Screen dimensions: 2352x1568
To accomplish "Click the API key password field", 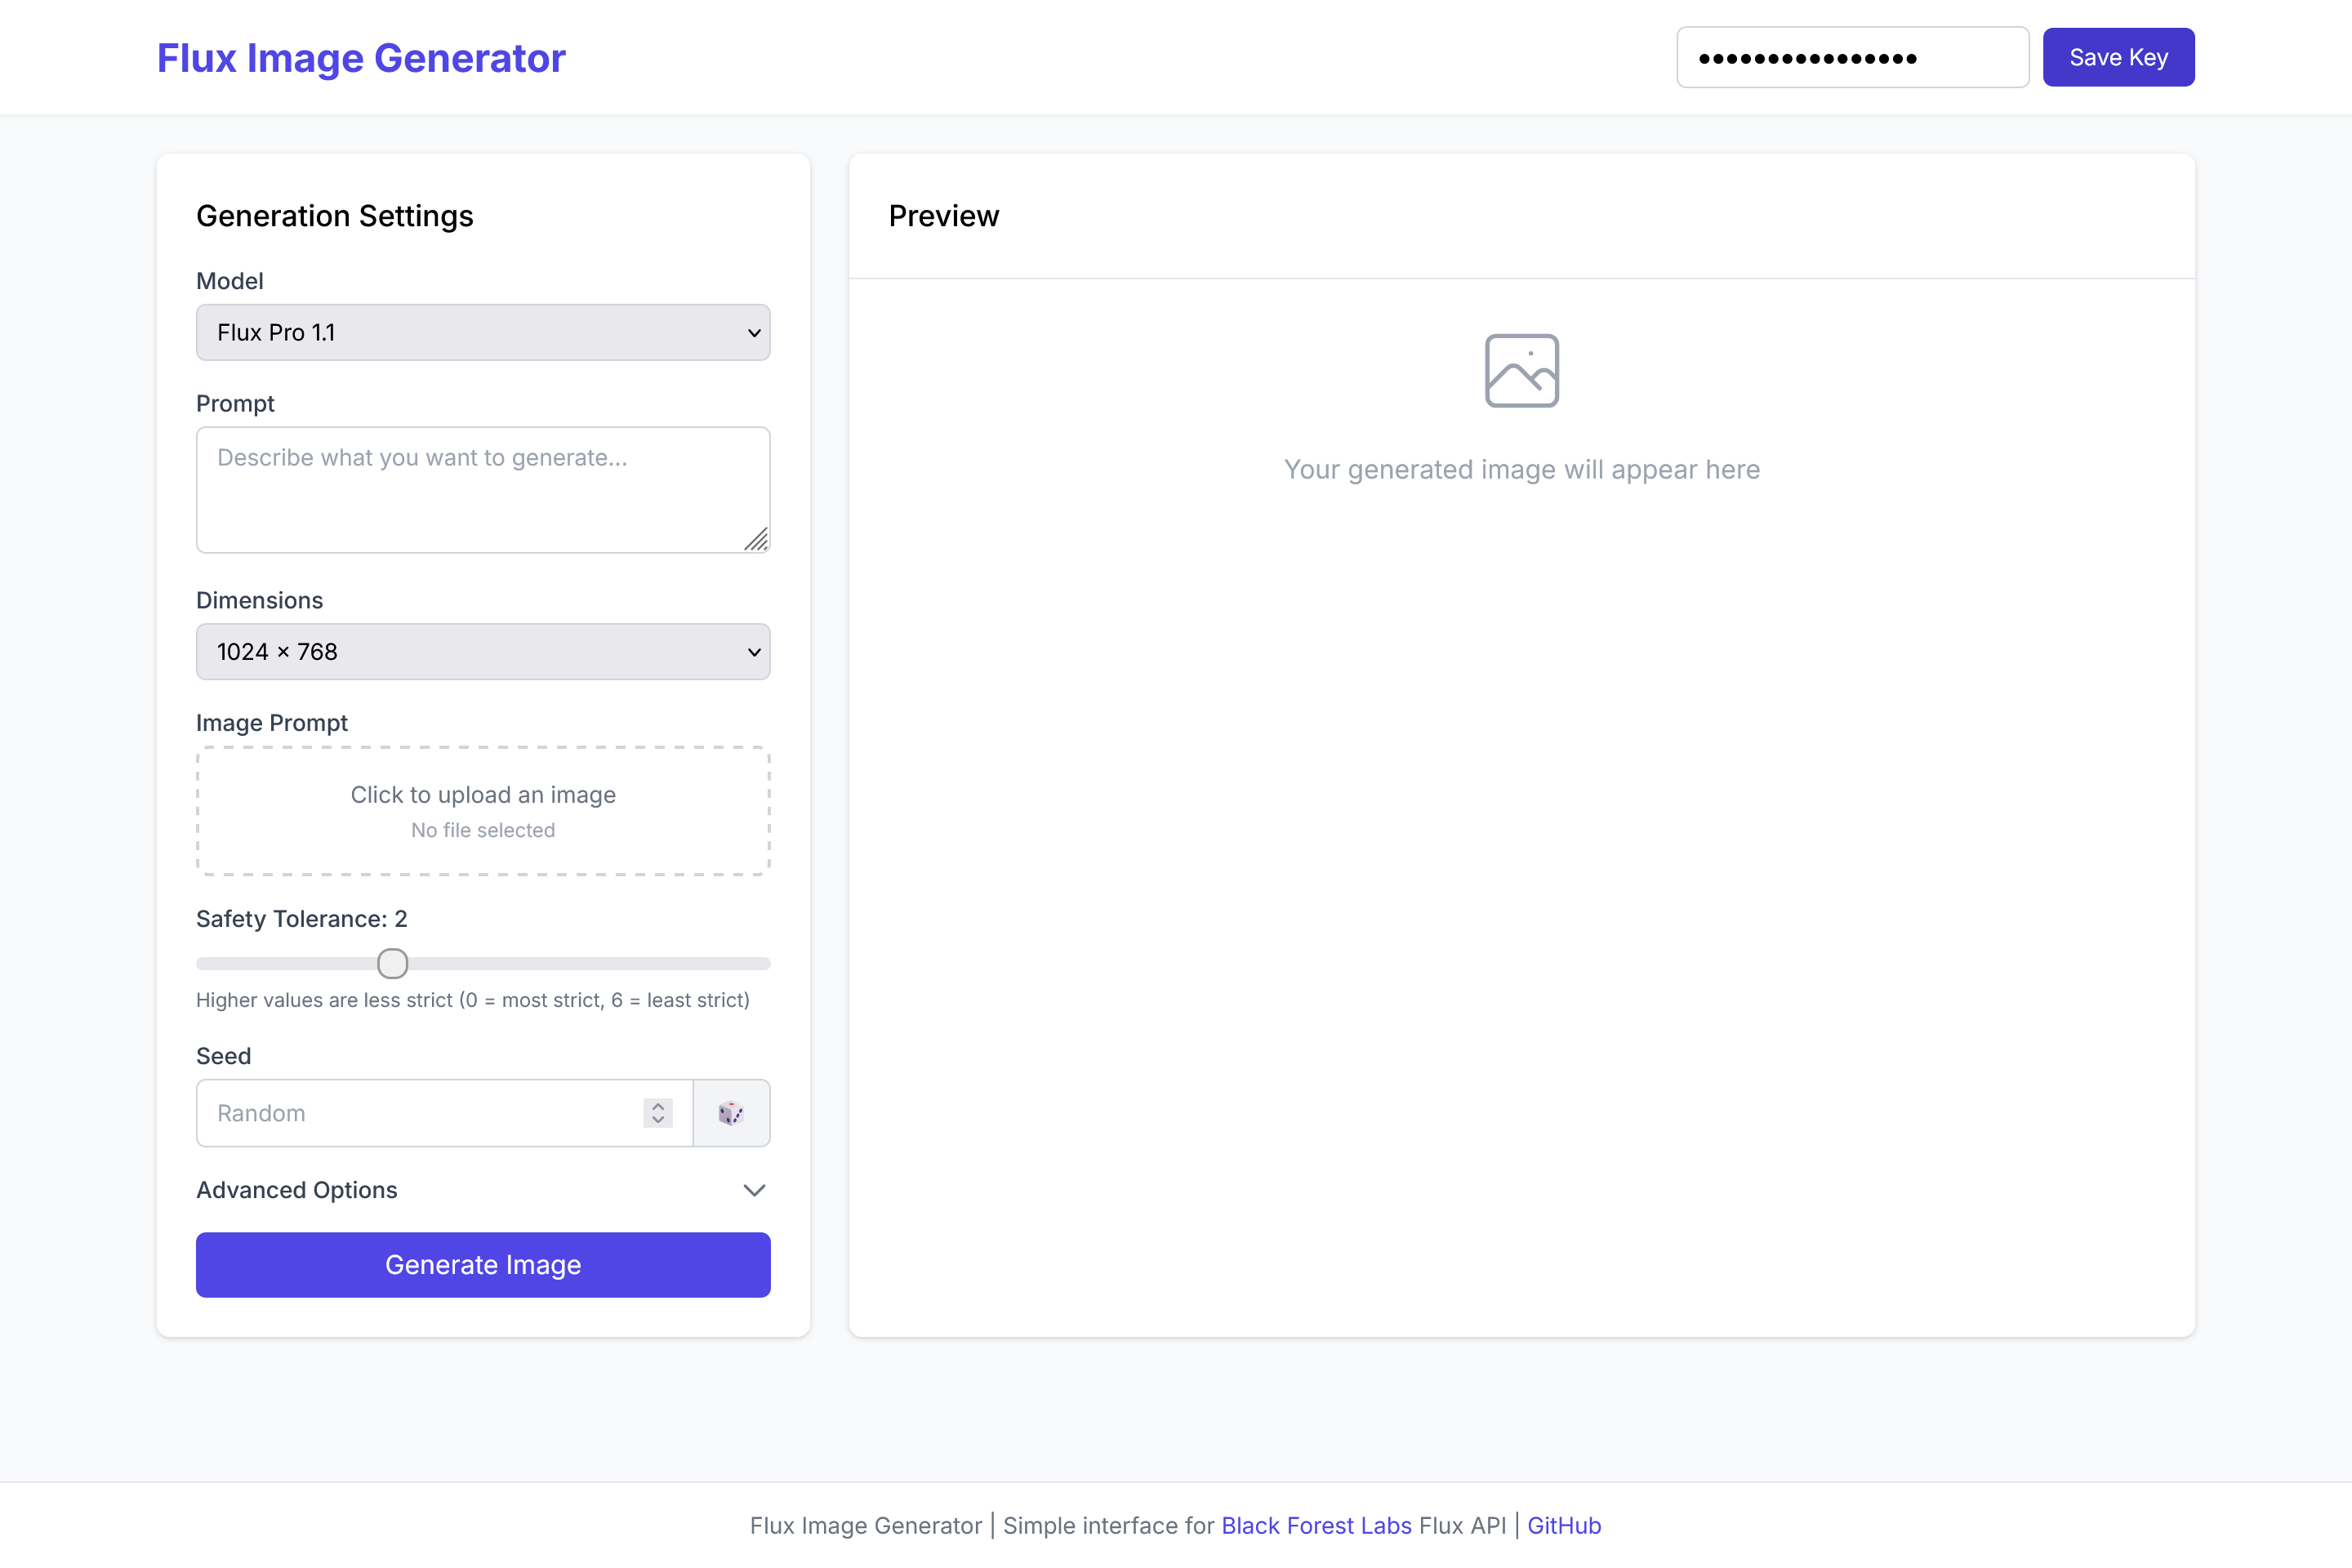I will 1852,57.
